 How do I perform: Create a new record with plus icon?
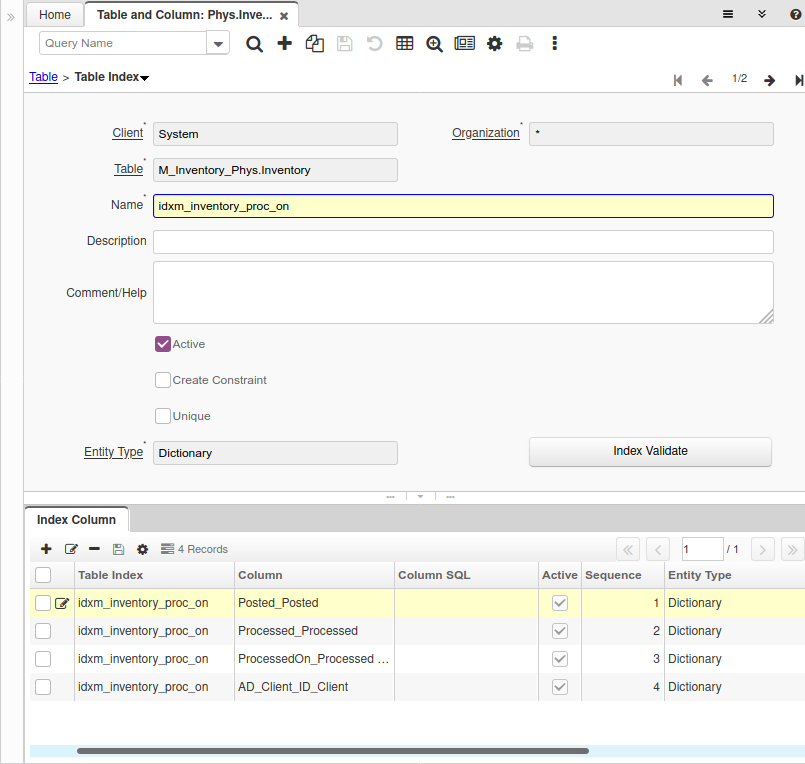tap(285, 43)
